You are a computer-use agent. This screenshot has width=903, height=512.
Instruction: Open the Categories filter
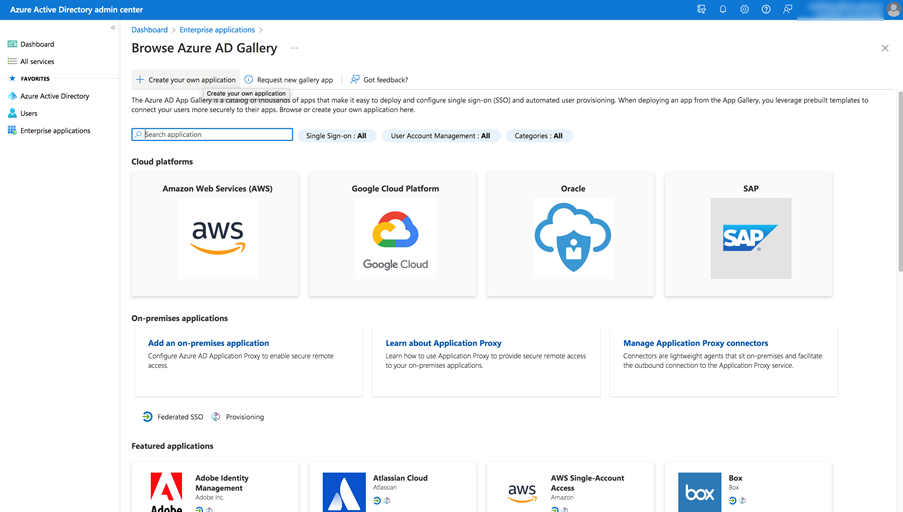[x=538, y=136]
